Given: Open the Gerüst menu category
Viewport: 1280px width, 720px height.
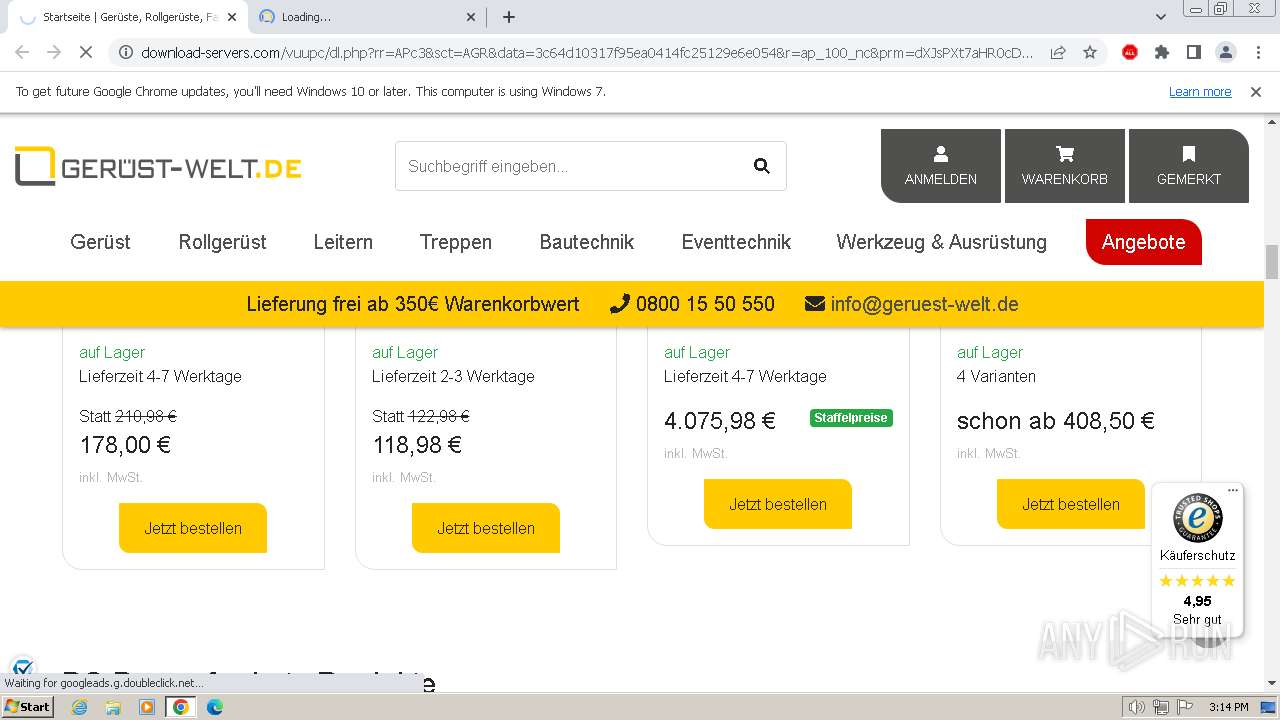Looking at the screenshot, I should pos(101,242).
